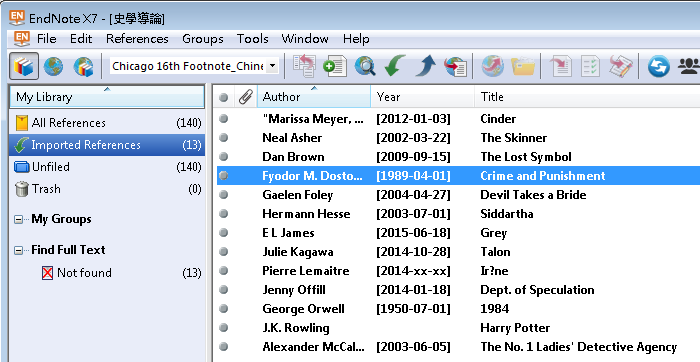Screen dimensions: 700x362
Task: Click the Harry Potter title cell
Action: (515, 328)
